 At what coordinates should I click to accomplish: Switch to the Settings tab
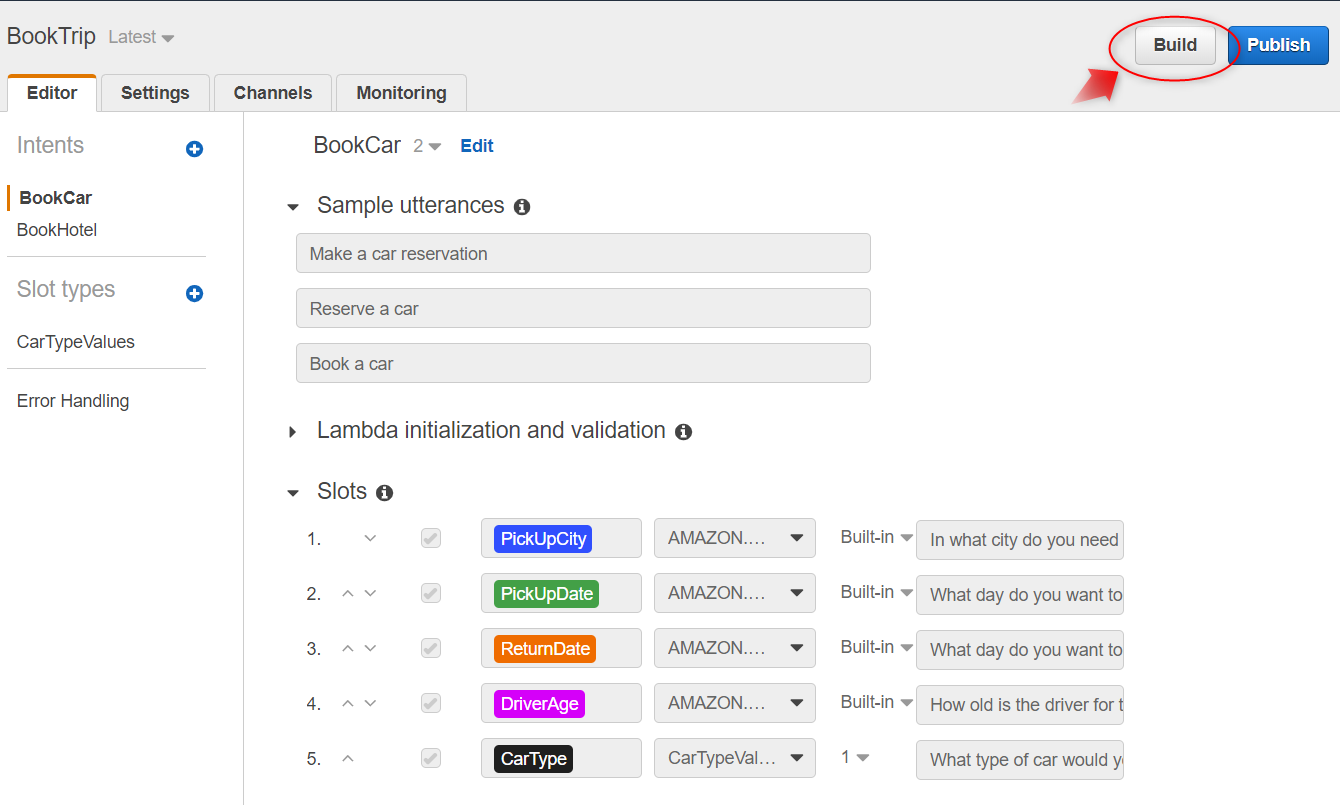tap(155, 93)
